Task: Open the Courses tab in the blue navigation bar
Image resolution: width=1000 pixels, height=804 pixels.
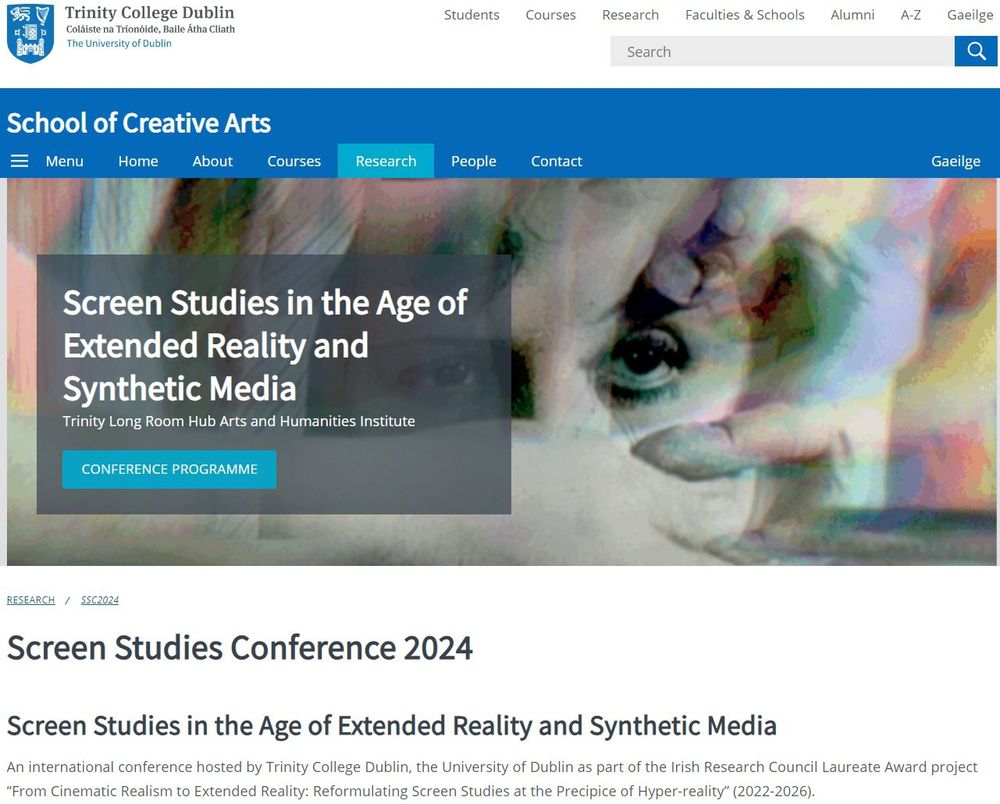Action: [293, 161]
